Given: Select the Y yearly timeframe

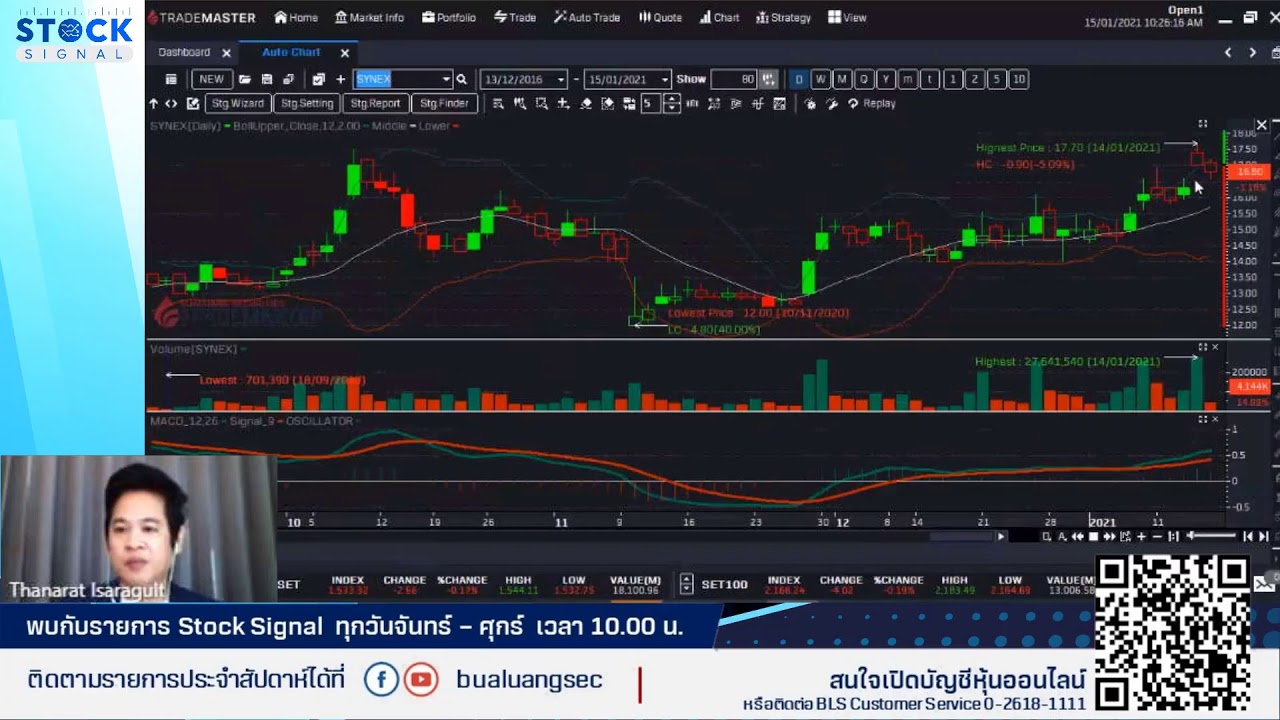Looking at the screenshot, I should [x=886, y=79].
